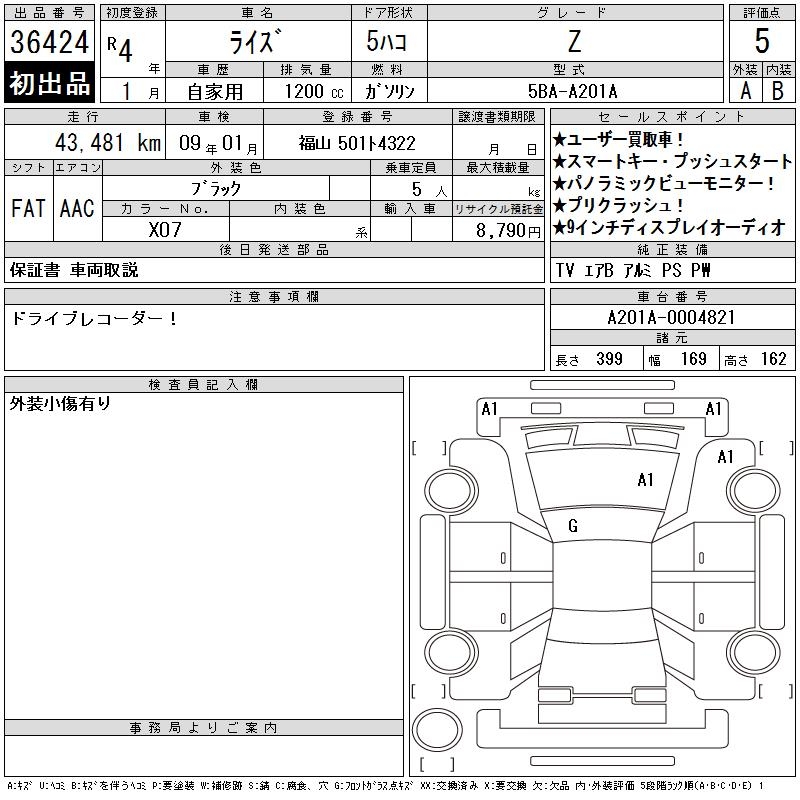Viewport: 800px width, 800px height.
Task: Click the スマートキー・プッシュスタート sales point
Action: (672, 161)
